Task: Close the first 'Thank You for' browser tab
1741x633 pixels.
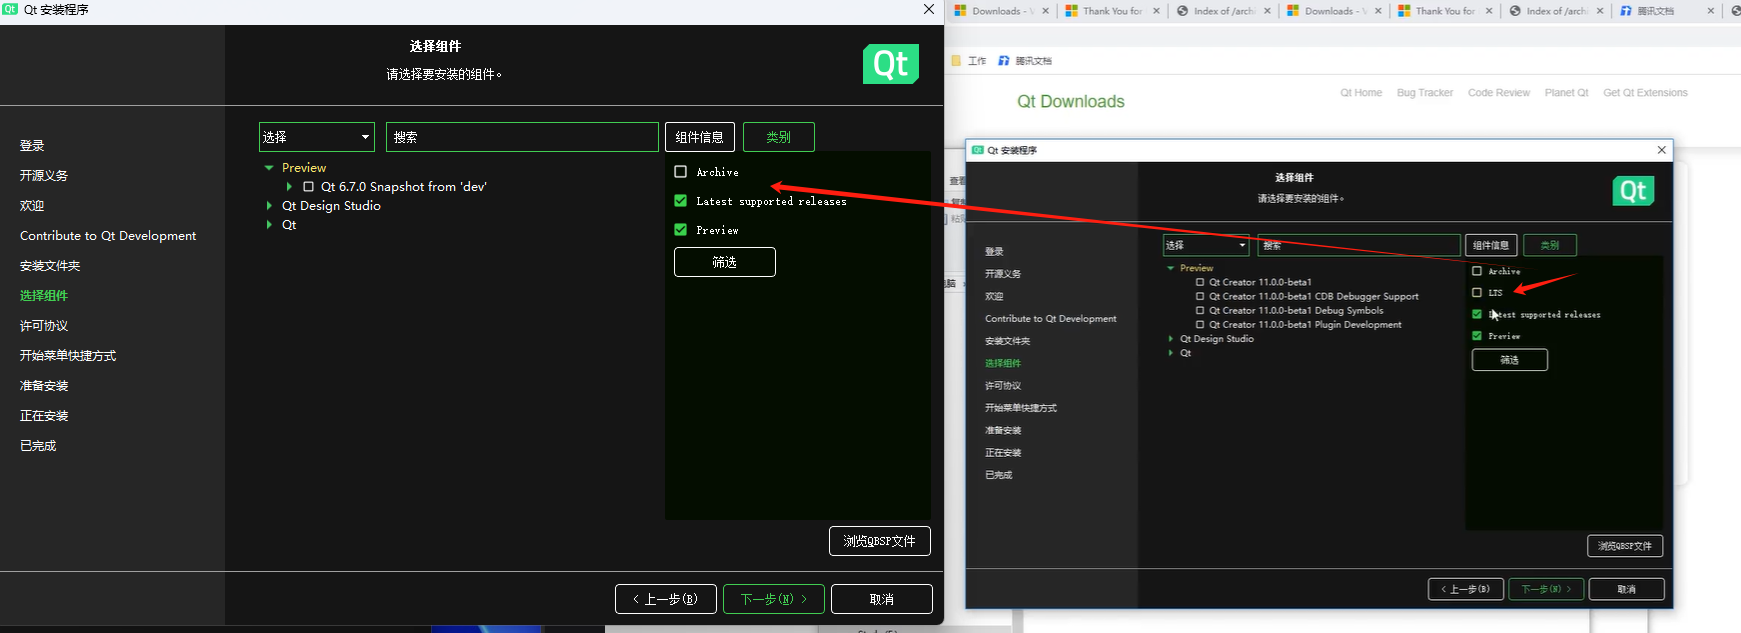Action: click(x=1157, y=11)
